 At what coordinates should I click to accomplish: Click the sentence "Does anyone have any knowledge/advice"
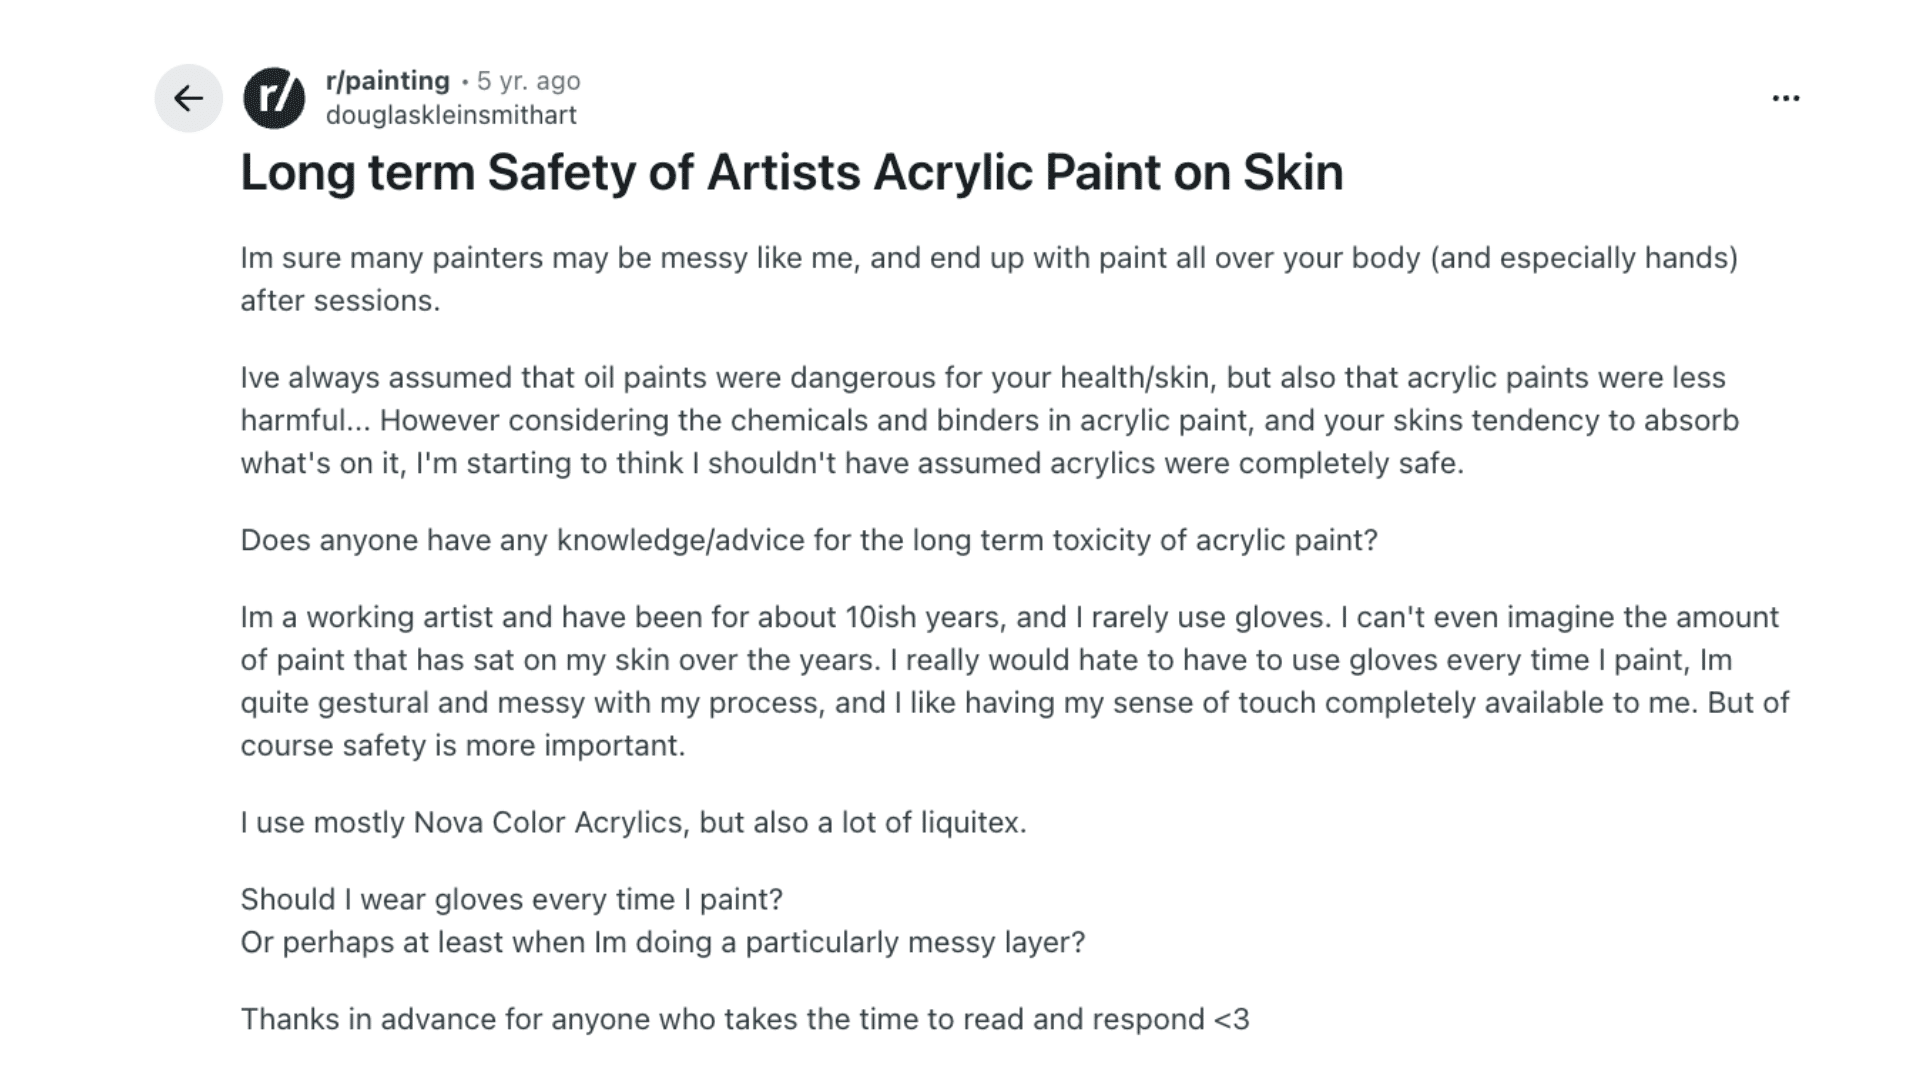(x=808, y=540)
